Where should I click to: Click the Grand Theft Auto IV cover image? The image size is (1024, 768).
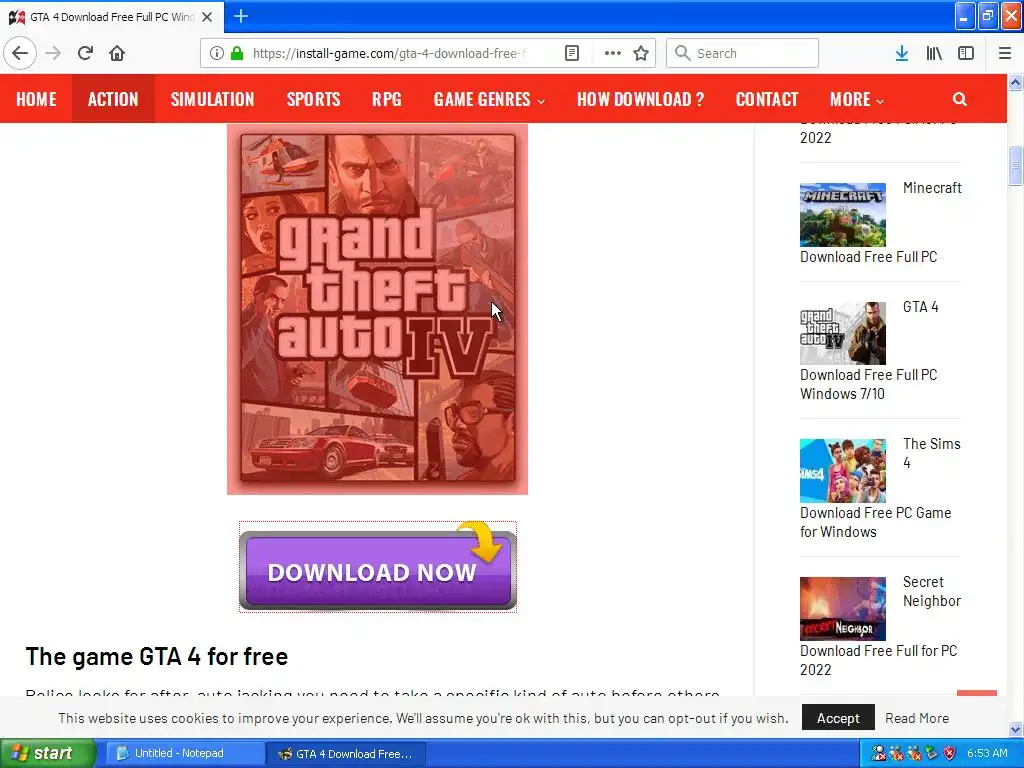(377, 309)
